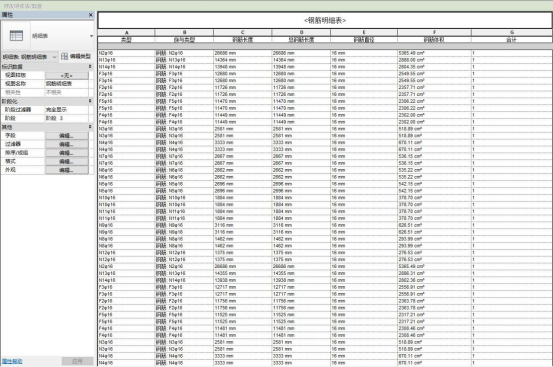Click the 2802.36 cm³ volume cell

[434, 280]
